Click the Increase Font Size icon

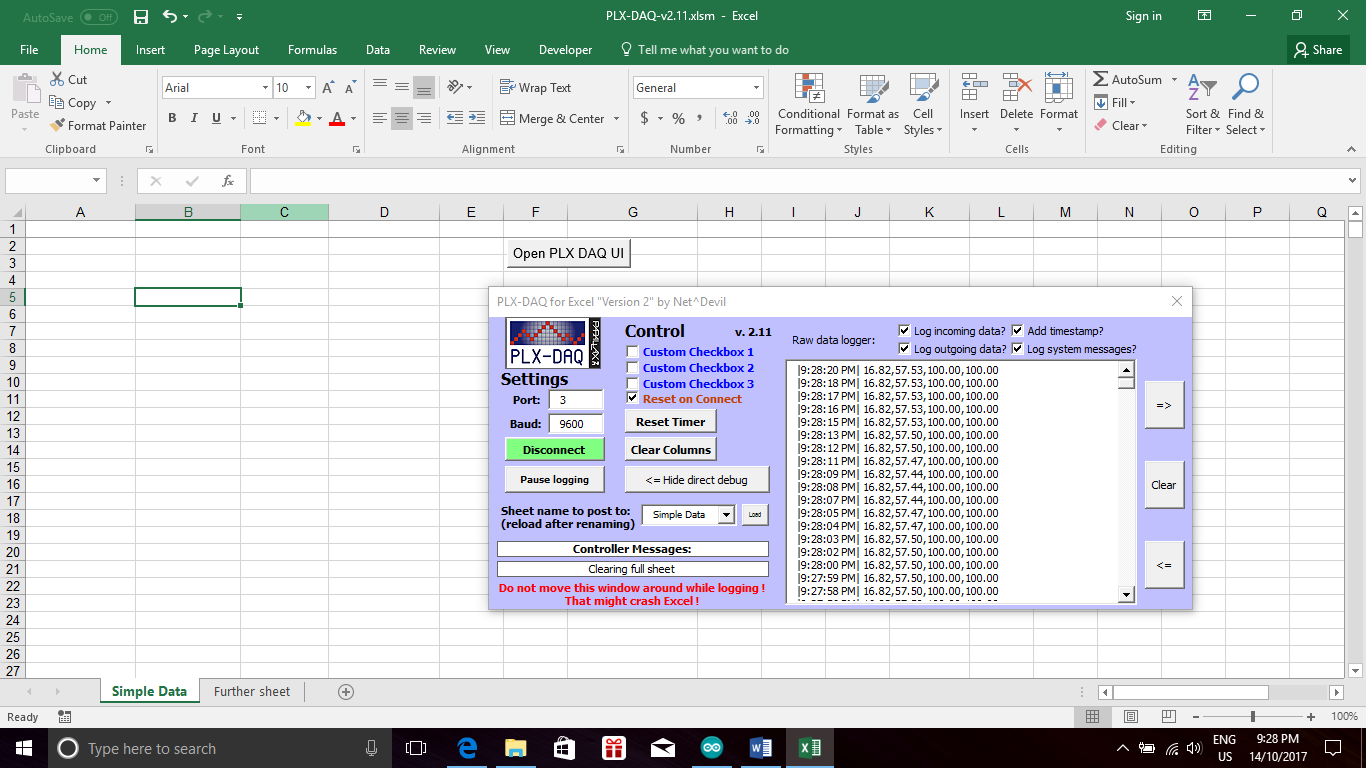(x=328, y=88)
